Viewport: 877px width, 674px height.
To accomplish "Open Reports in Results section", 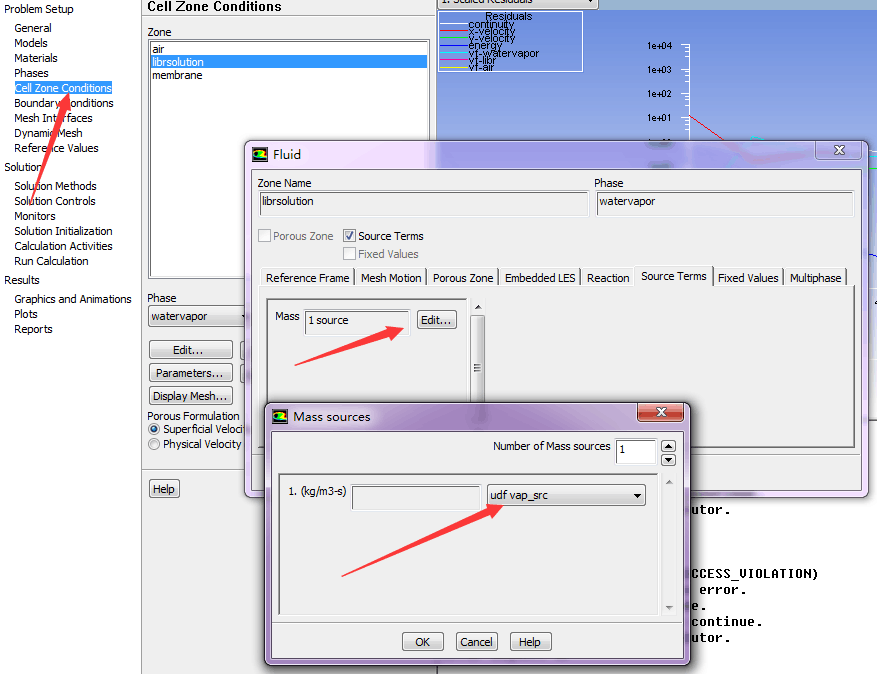I will point(33,329).
